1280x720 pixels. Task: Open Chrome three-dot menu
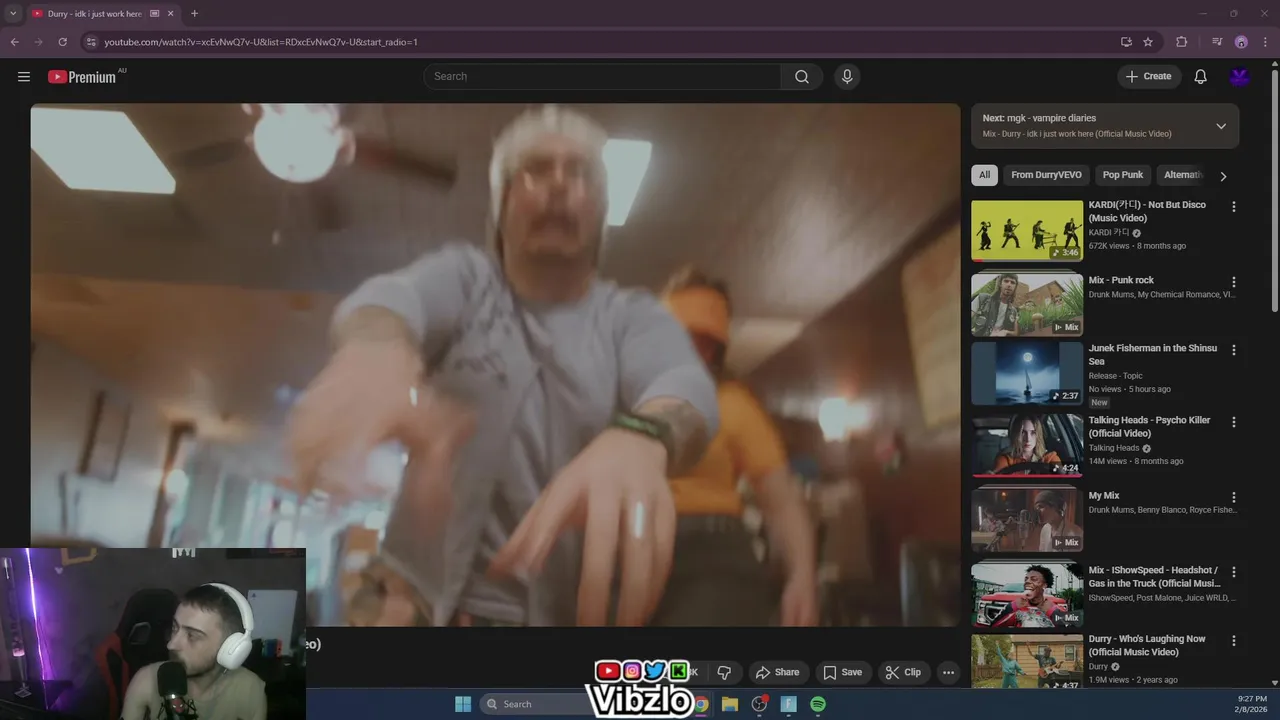click(1265, 42)
